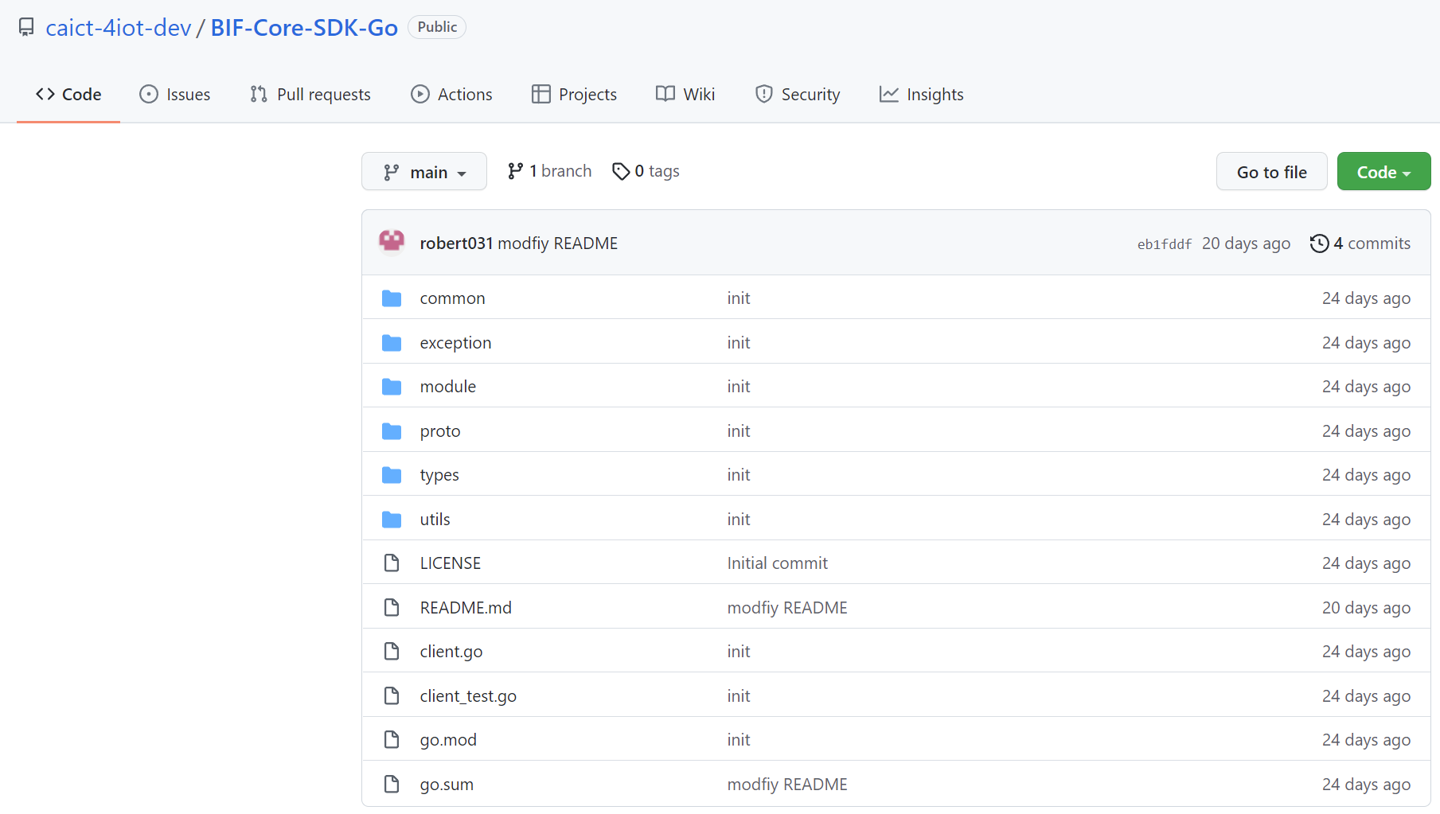The width and height of the screenshot is (1440, 814).
Task: Open the module folder
Action: click(x=448, y=387)
